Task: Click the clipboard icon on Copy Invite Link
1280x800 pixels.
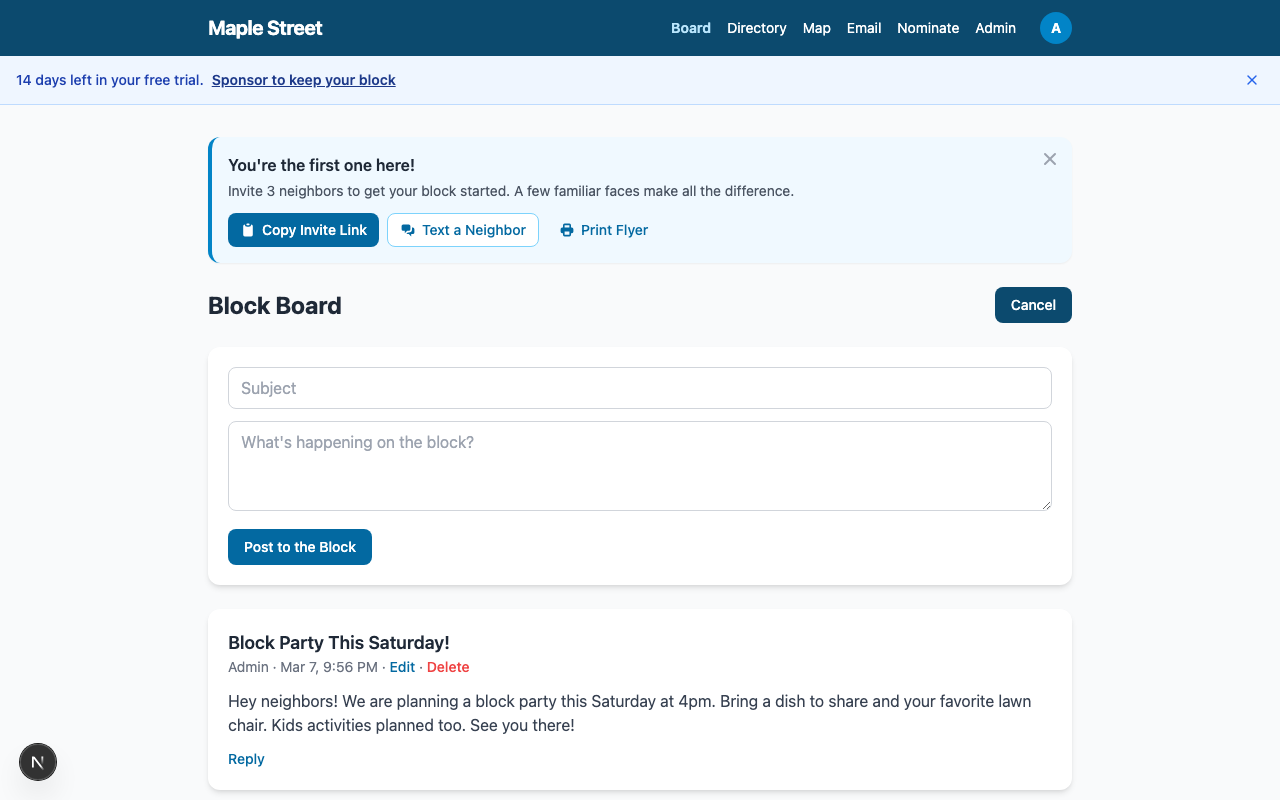Action: [248, 230]
